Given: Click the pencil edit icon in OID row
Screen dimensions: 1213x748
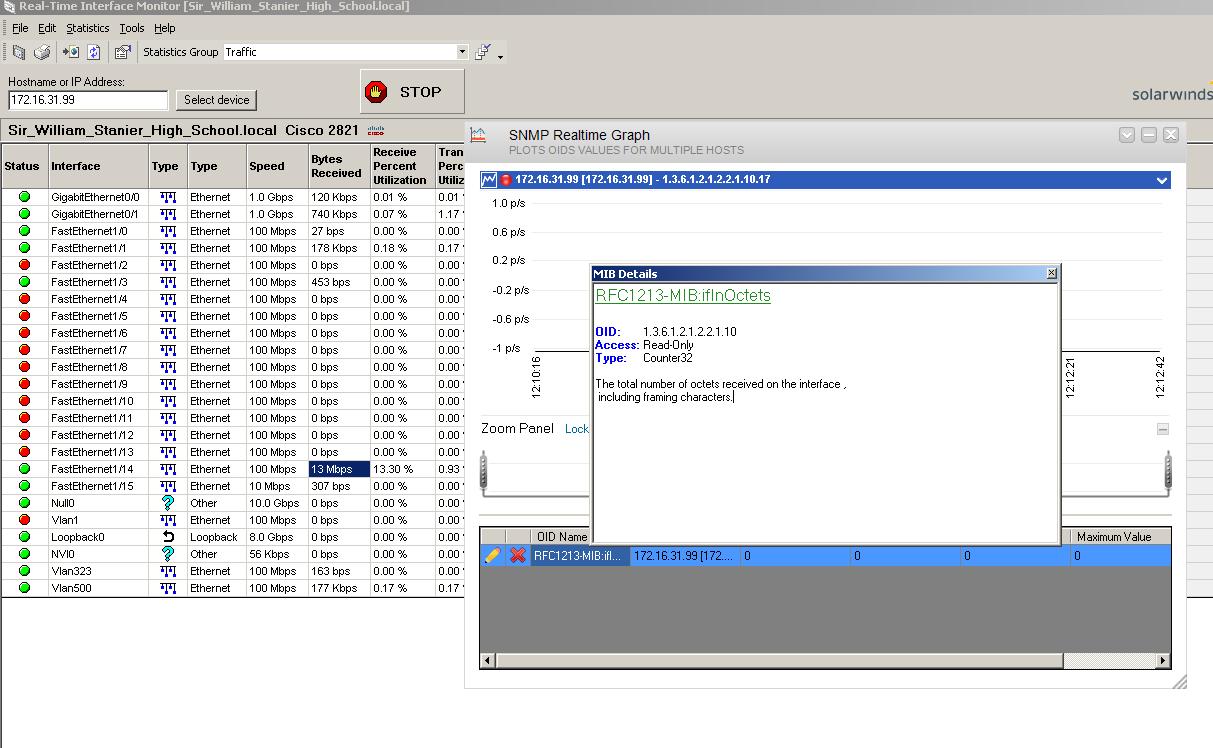Looking at the screenshot, I should coord(492,556).
